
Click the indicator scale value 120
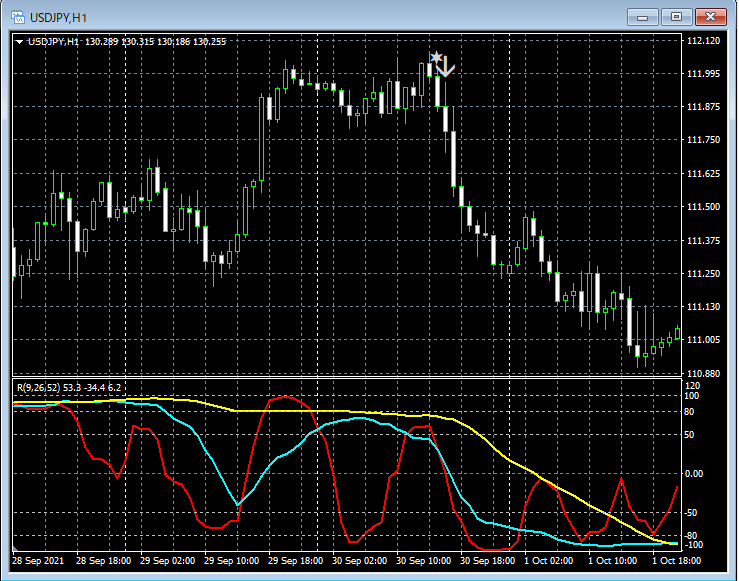tap(692, 386)
